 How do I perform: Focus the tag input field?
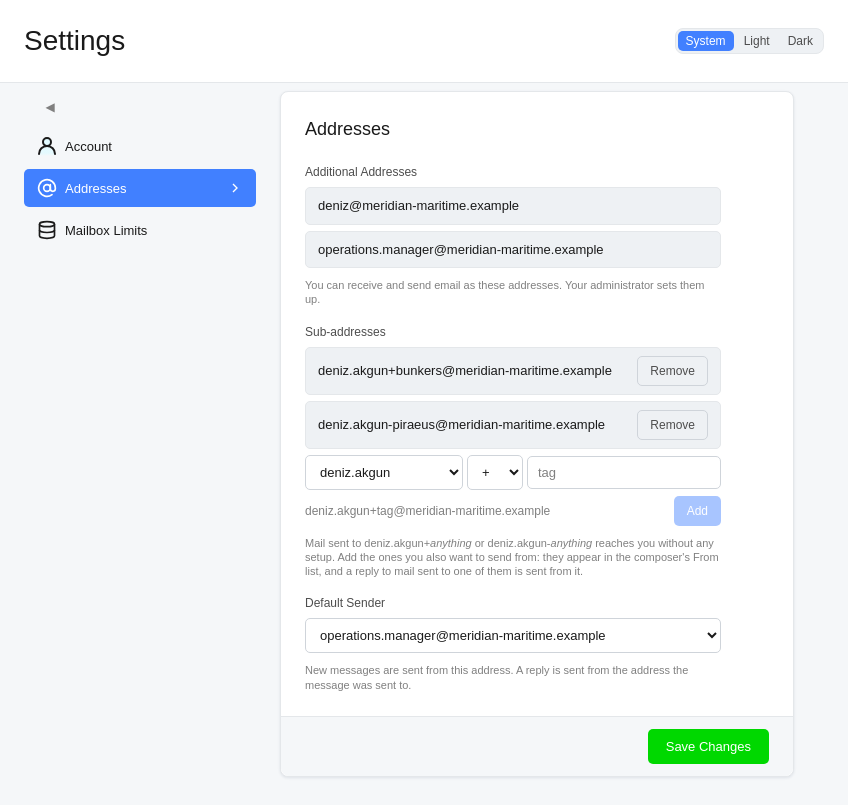[x=624, y=472]
